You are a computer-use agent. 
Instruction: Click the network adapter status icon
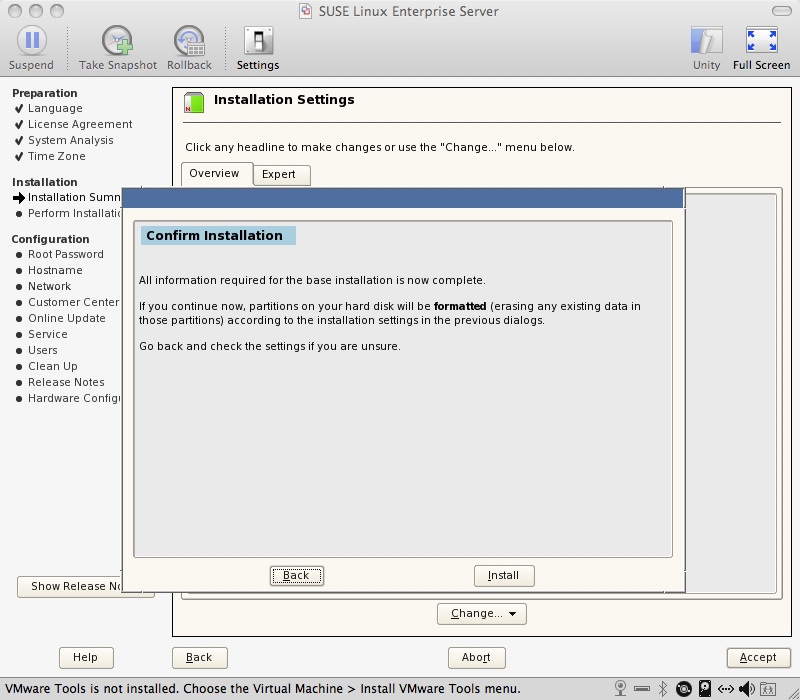click(726, 689)
